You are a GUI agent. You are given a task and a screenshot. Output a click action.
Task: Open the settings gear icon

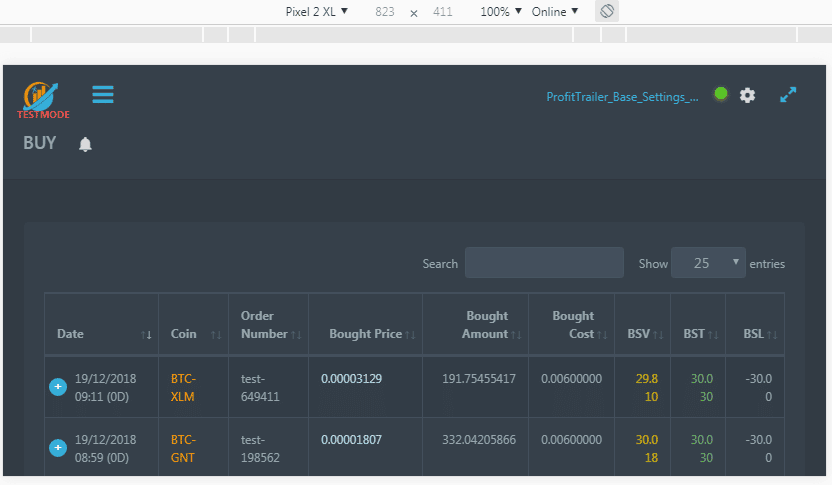[747, 95]
